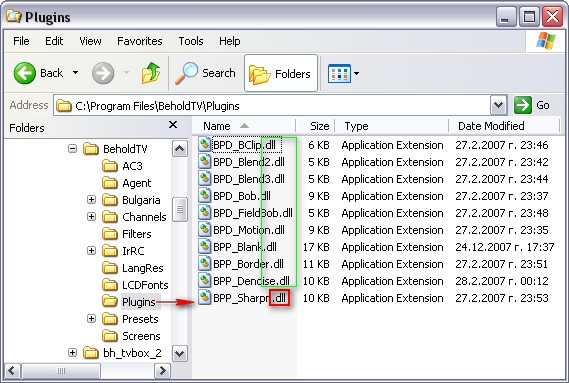Click the BPP_Blank.dll file icon
Screen dimensions: 569x383
[x=205, y=247]
